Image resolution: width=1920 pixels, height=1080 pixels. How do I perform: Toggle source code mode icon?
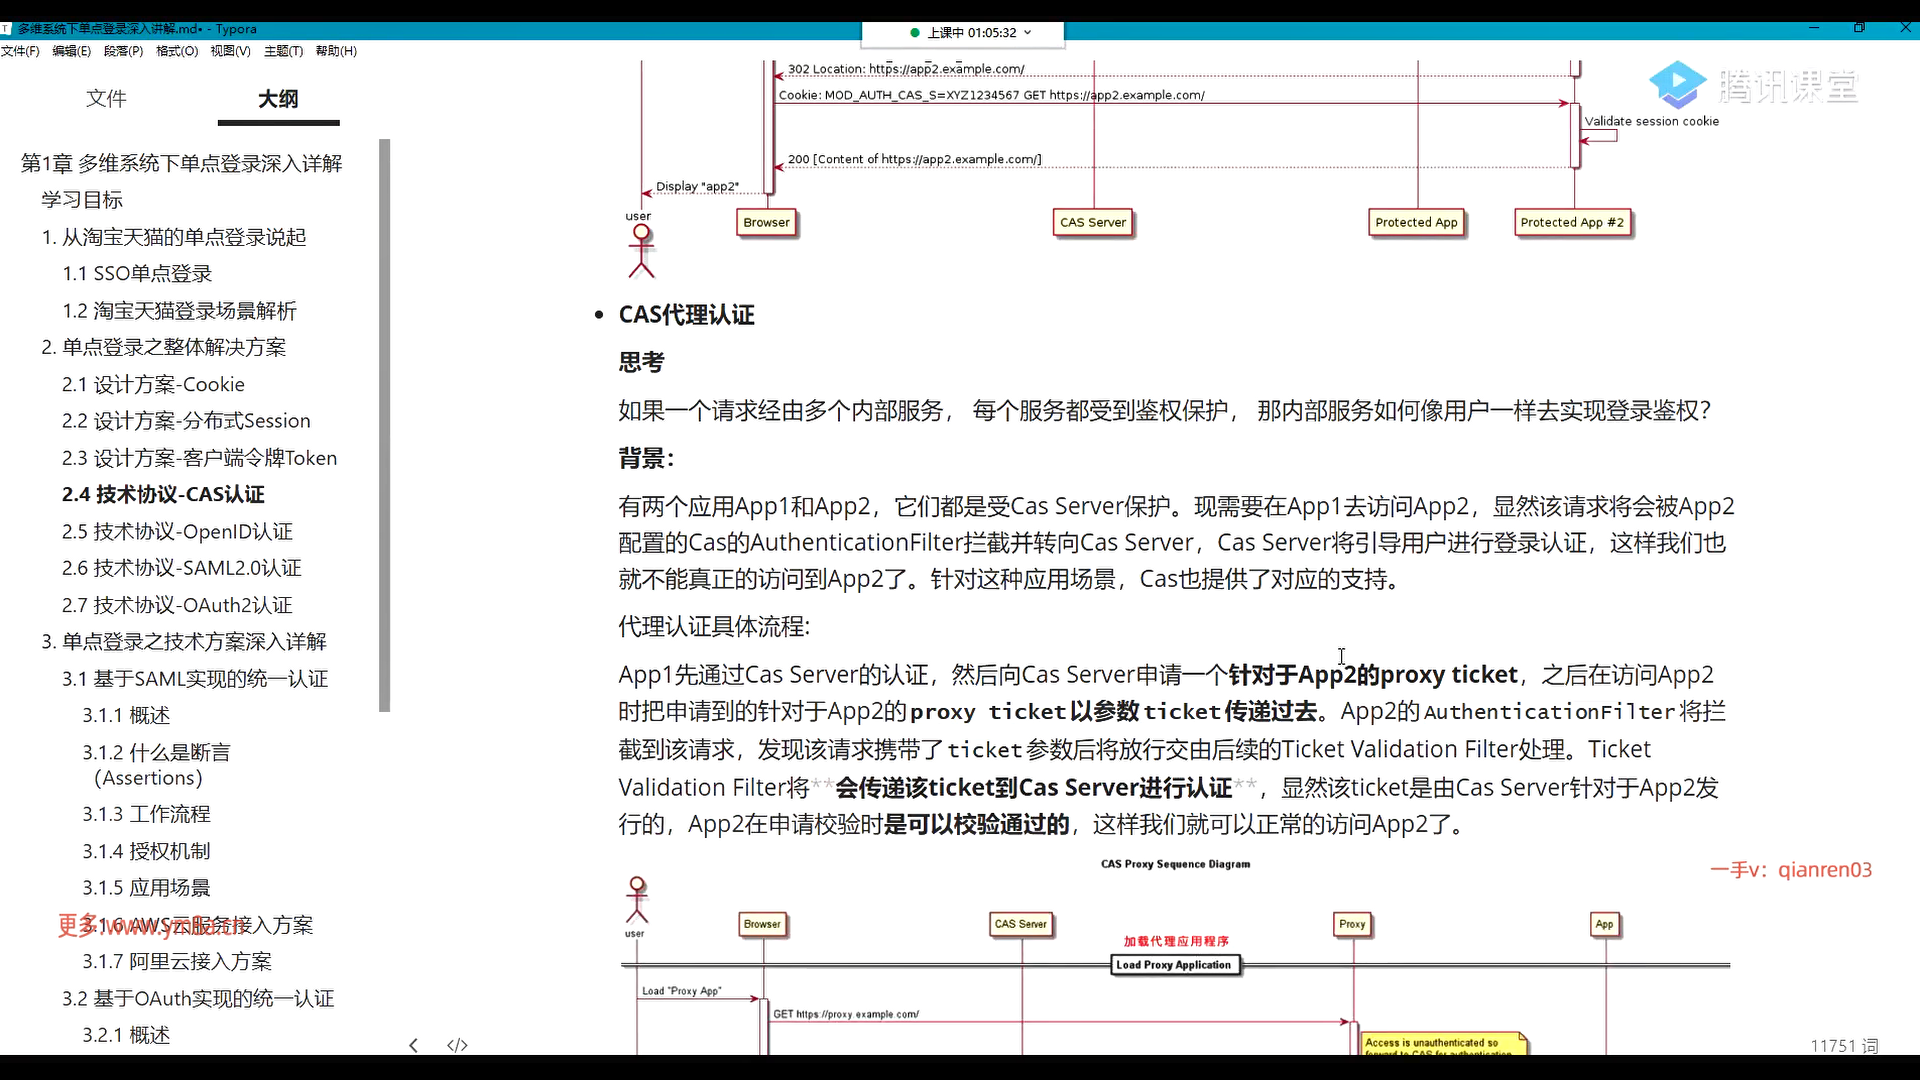pyautogui.click(x=457, y=1045)
